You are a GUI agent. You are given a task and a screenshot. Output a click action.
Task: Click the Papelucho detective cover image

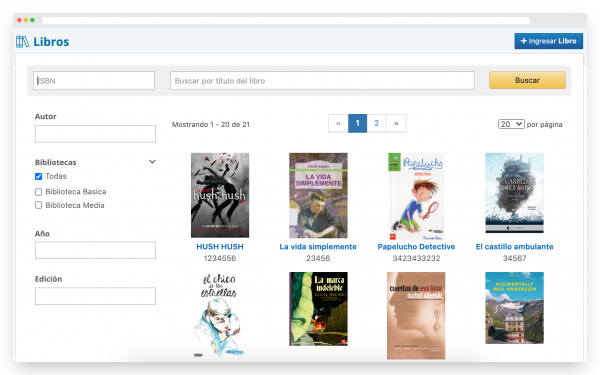point(416,196)
